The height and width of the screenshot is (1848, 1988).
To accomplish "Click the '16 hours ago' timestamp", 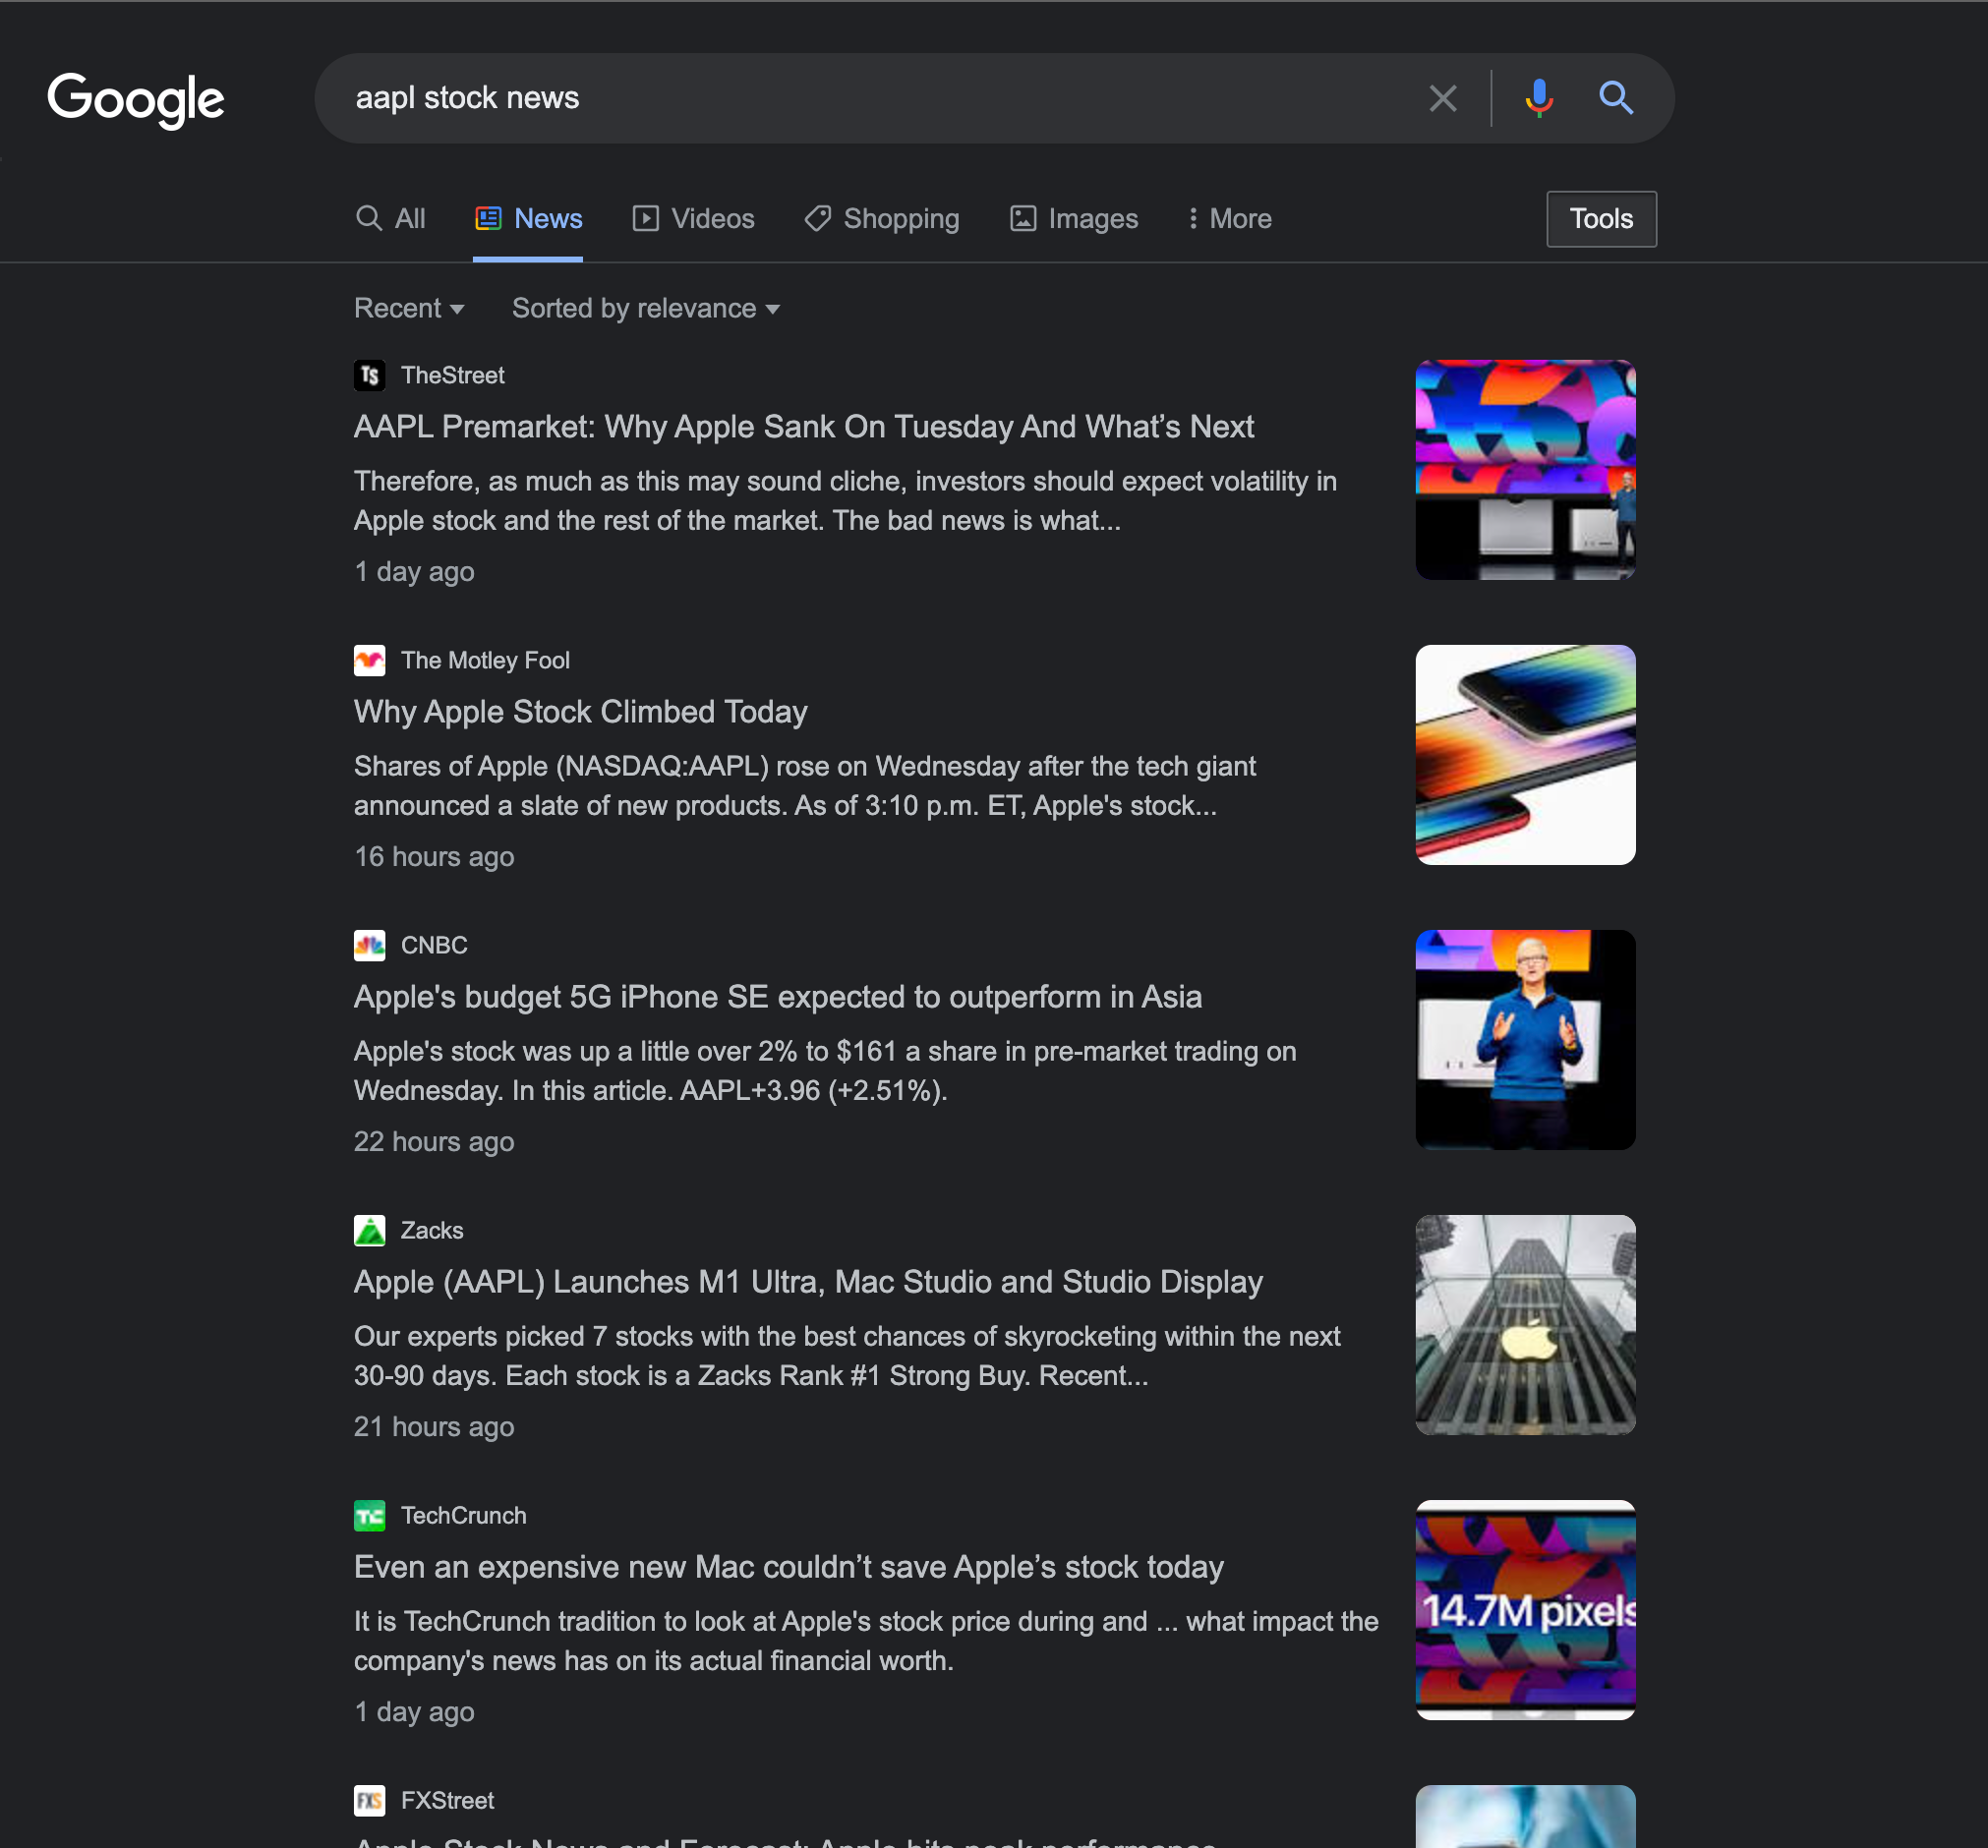I will tap(434, 857).
